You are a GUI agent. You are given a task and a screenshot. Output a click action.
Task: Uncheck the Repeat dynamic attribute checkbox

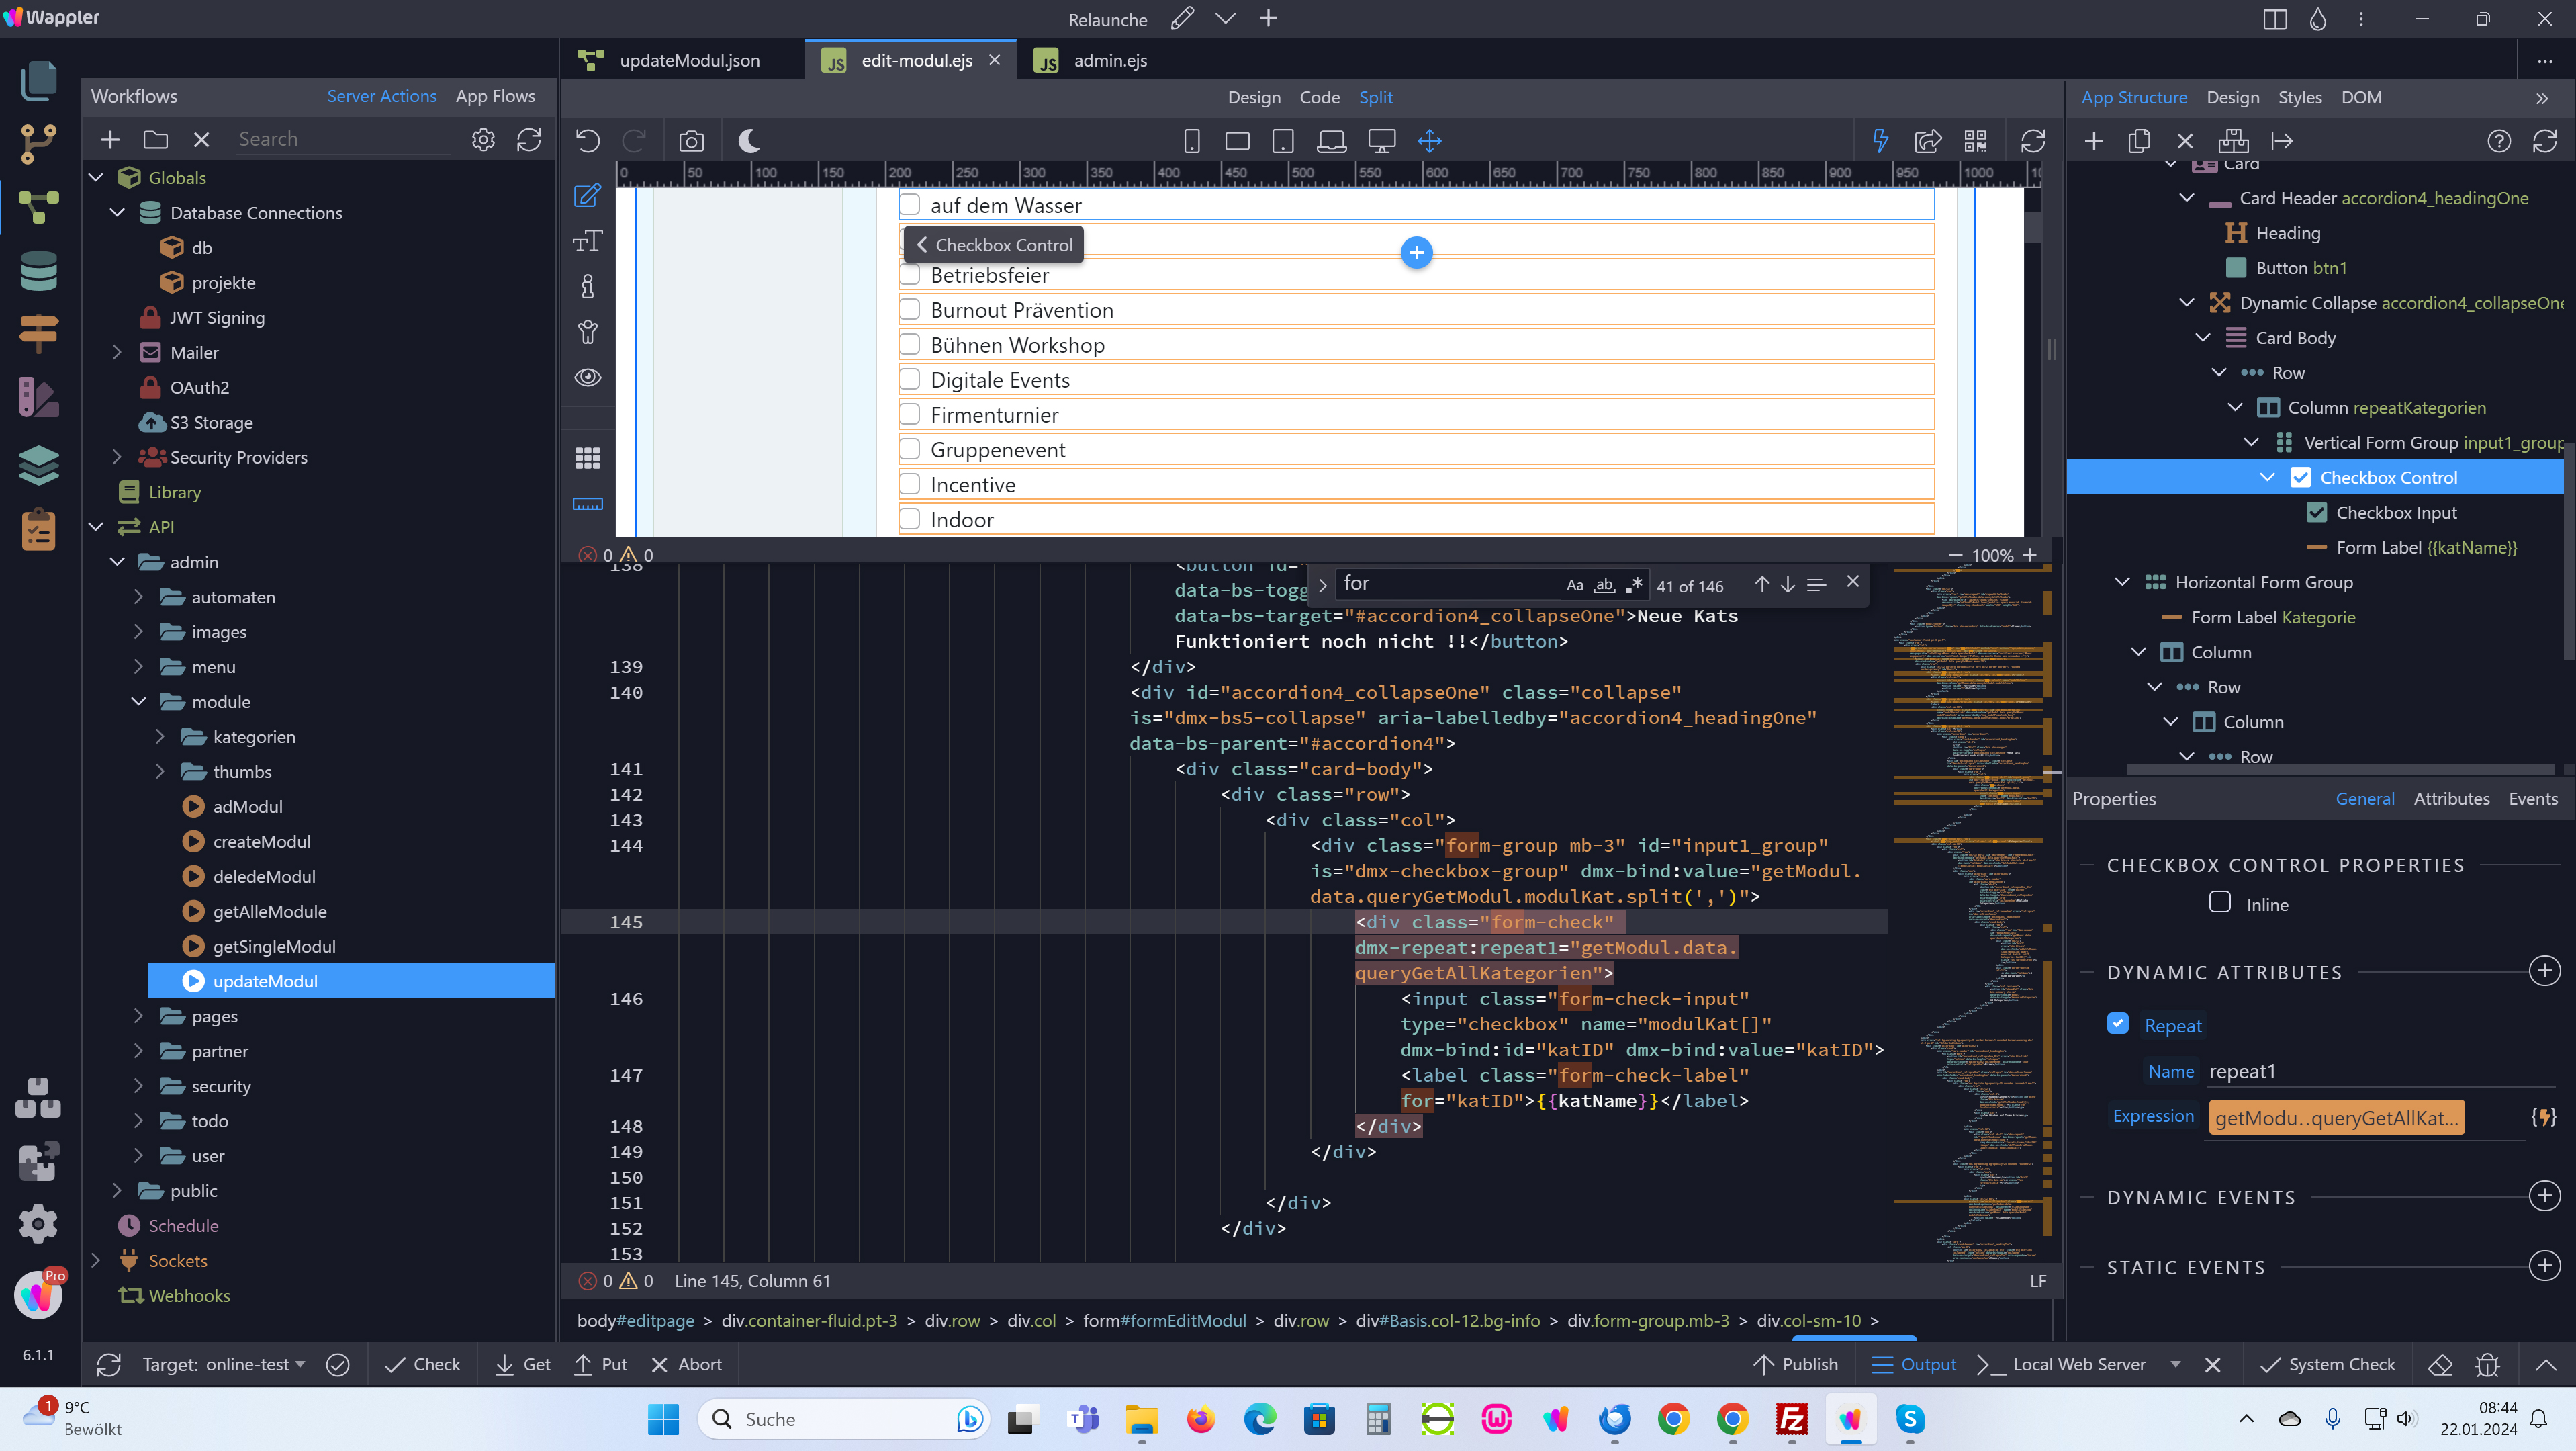pos(2117,1024)
